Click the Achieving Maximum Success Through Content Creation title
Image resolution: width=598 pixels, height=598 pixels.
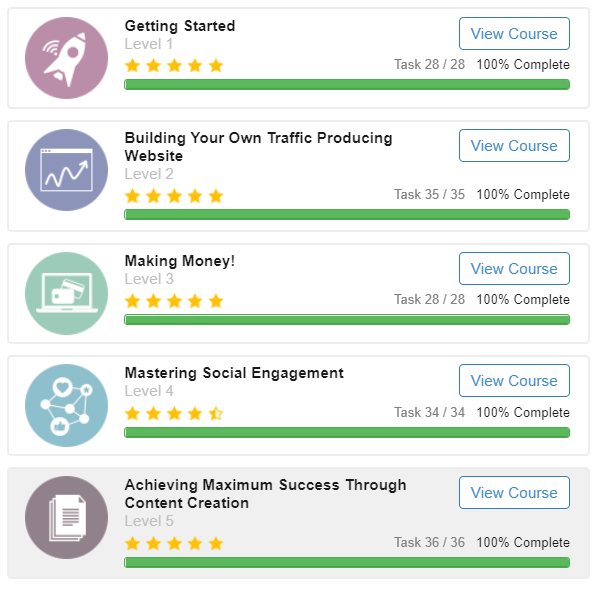[x=265, y=494]
